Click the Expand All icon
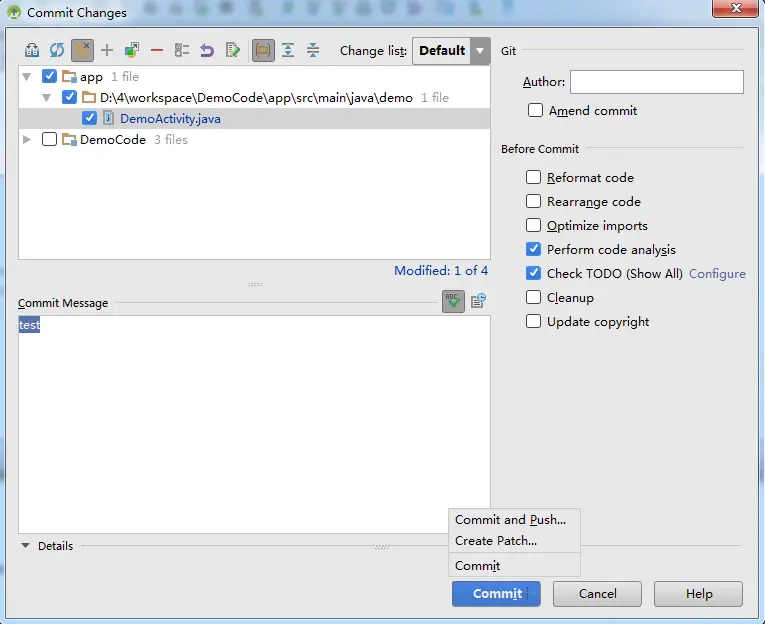This screenshot has height=624, width=765. click(x=288, y=50)
